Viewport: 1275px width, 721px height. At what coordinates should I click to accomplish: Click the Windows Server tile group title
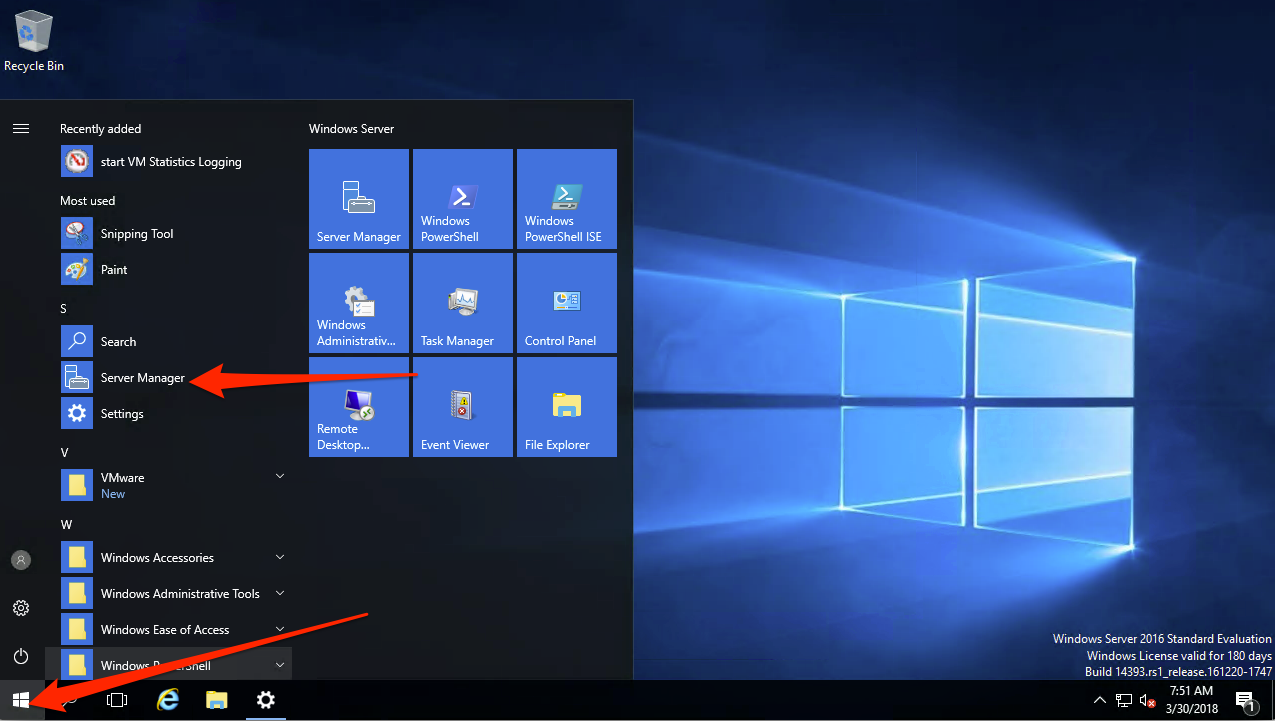[x=351, y=129]
